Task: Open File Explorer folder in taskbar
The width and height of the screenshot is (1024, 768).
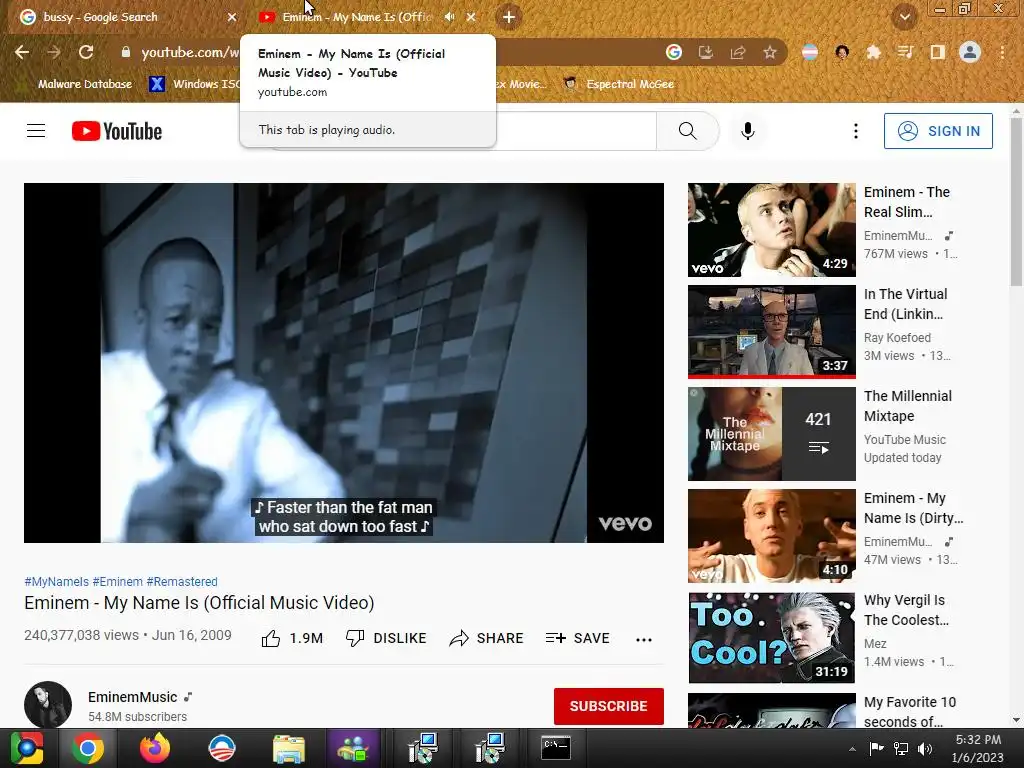Action: click(x=288, y=748)
